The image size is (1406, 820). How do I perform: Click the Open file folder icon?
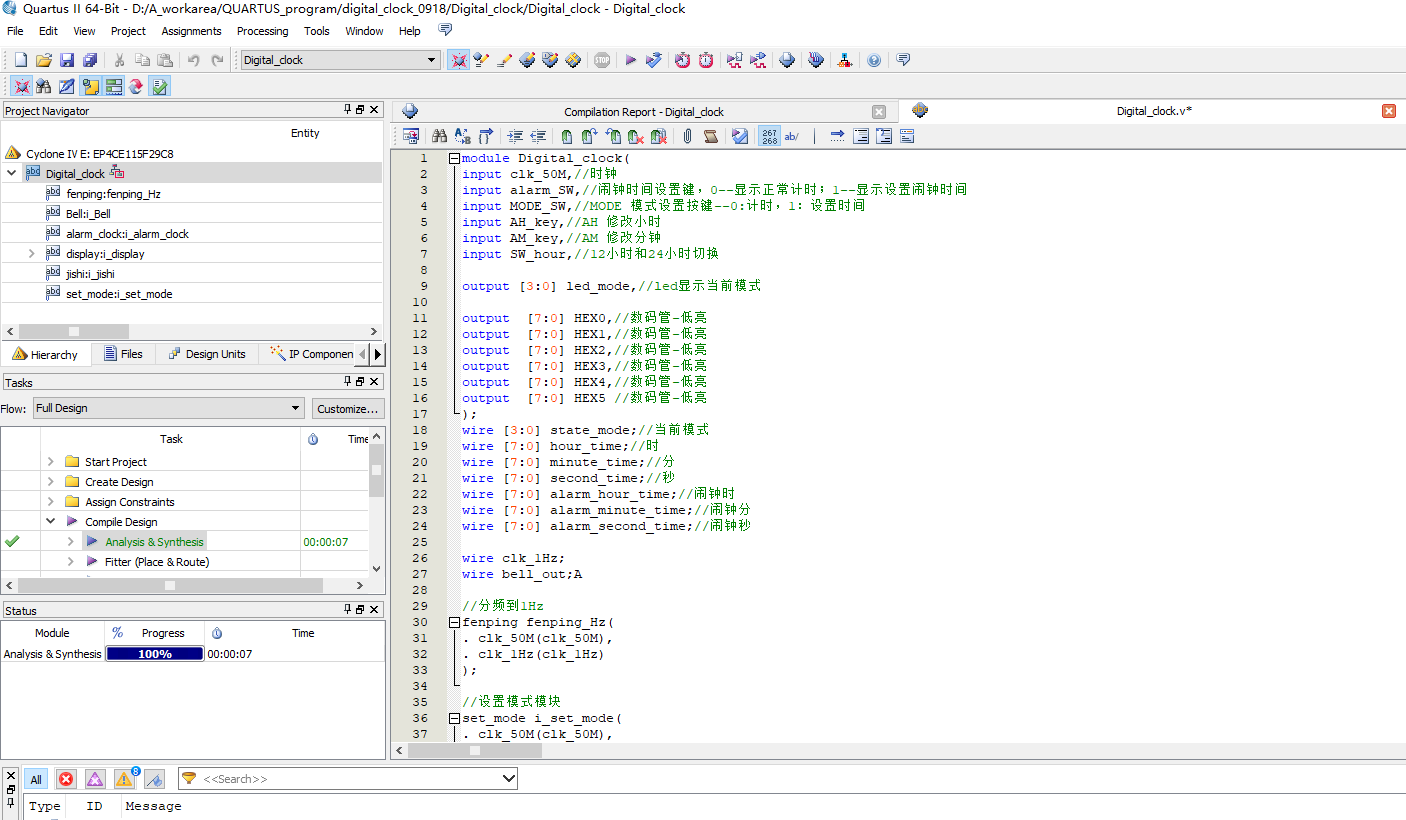point(44,60)
